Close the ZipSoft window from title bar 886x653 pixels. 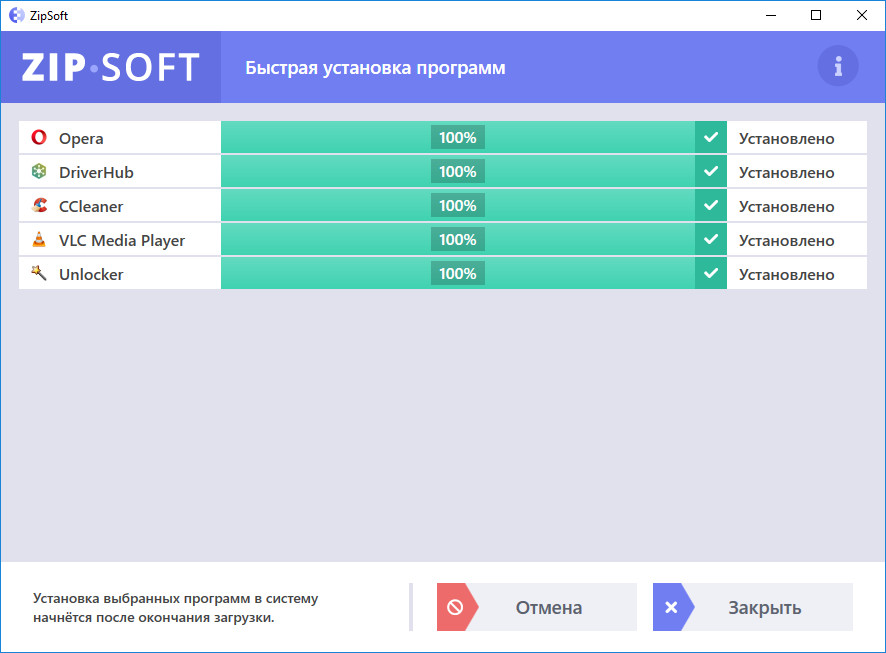(x=862, y=15)
